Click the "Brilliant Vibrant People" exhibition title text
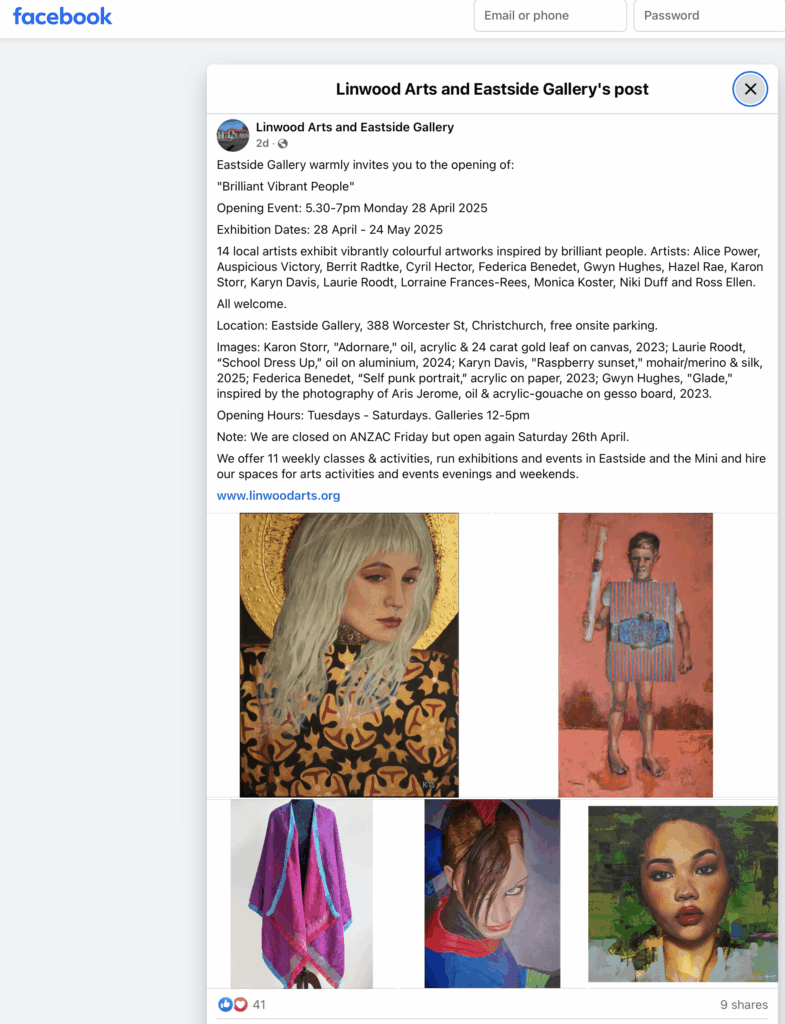 (285, 187)
